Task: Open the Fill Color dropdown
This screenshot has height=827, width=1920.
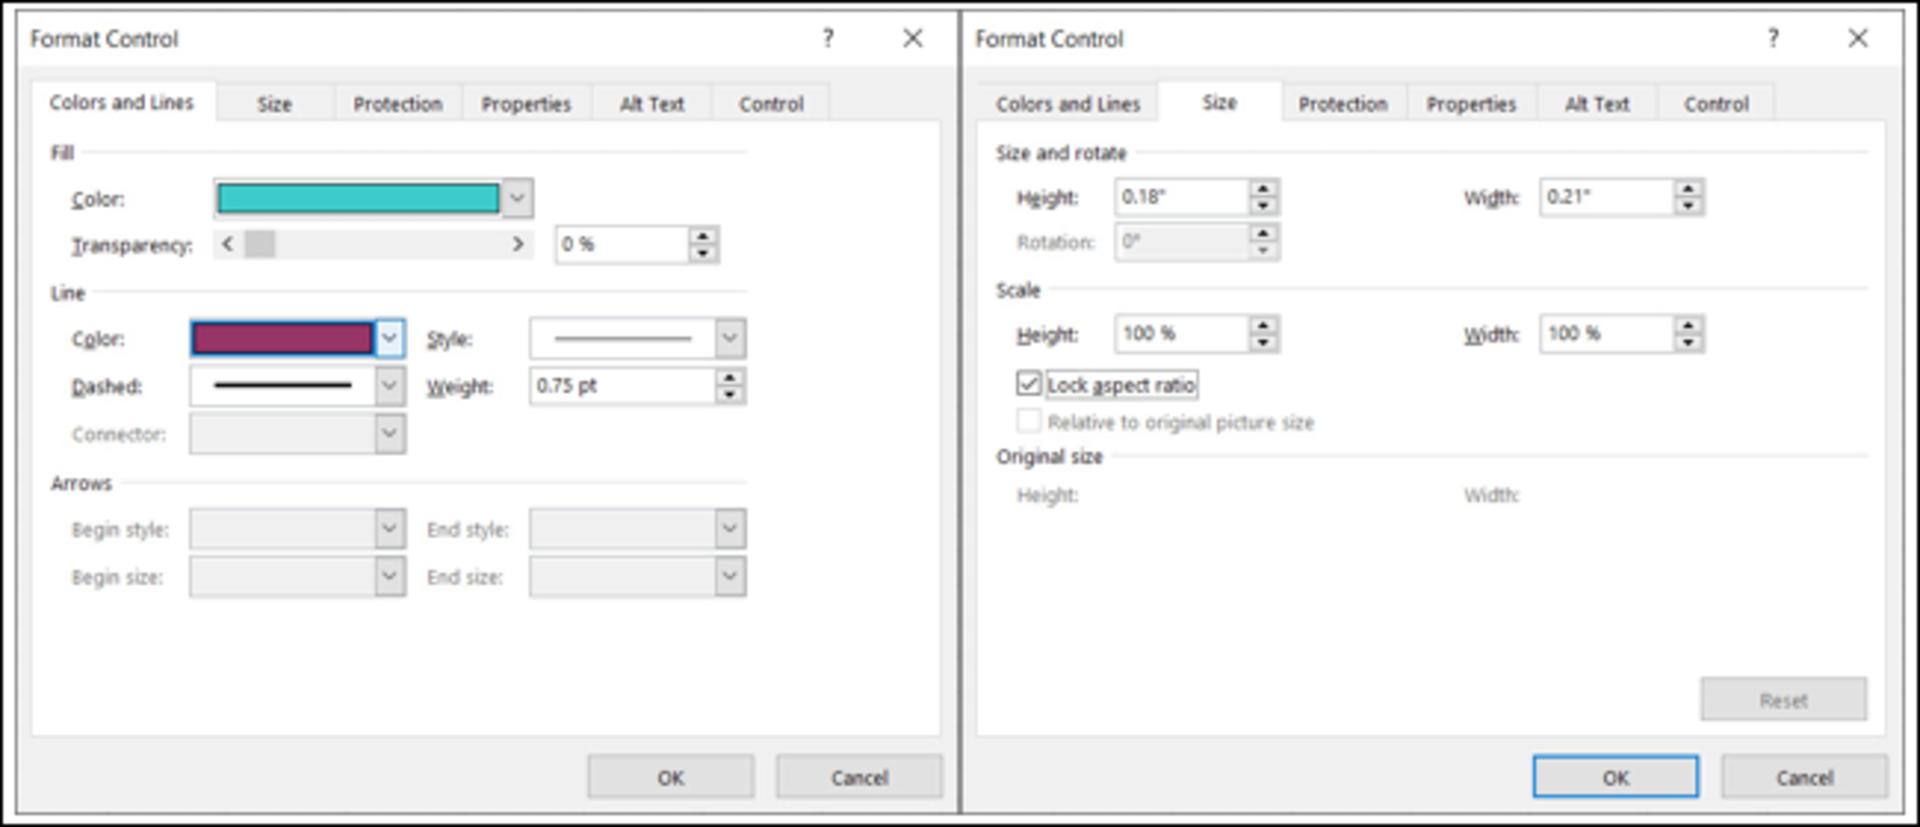Action: [517, 198]
